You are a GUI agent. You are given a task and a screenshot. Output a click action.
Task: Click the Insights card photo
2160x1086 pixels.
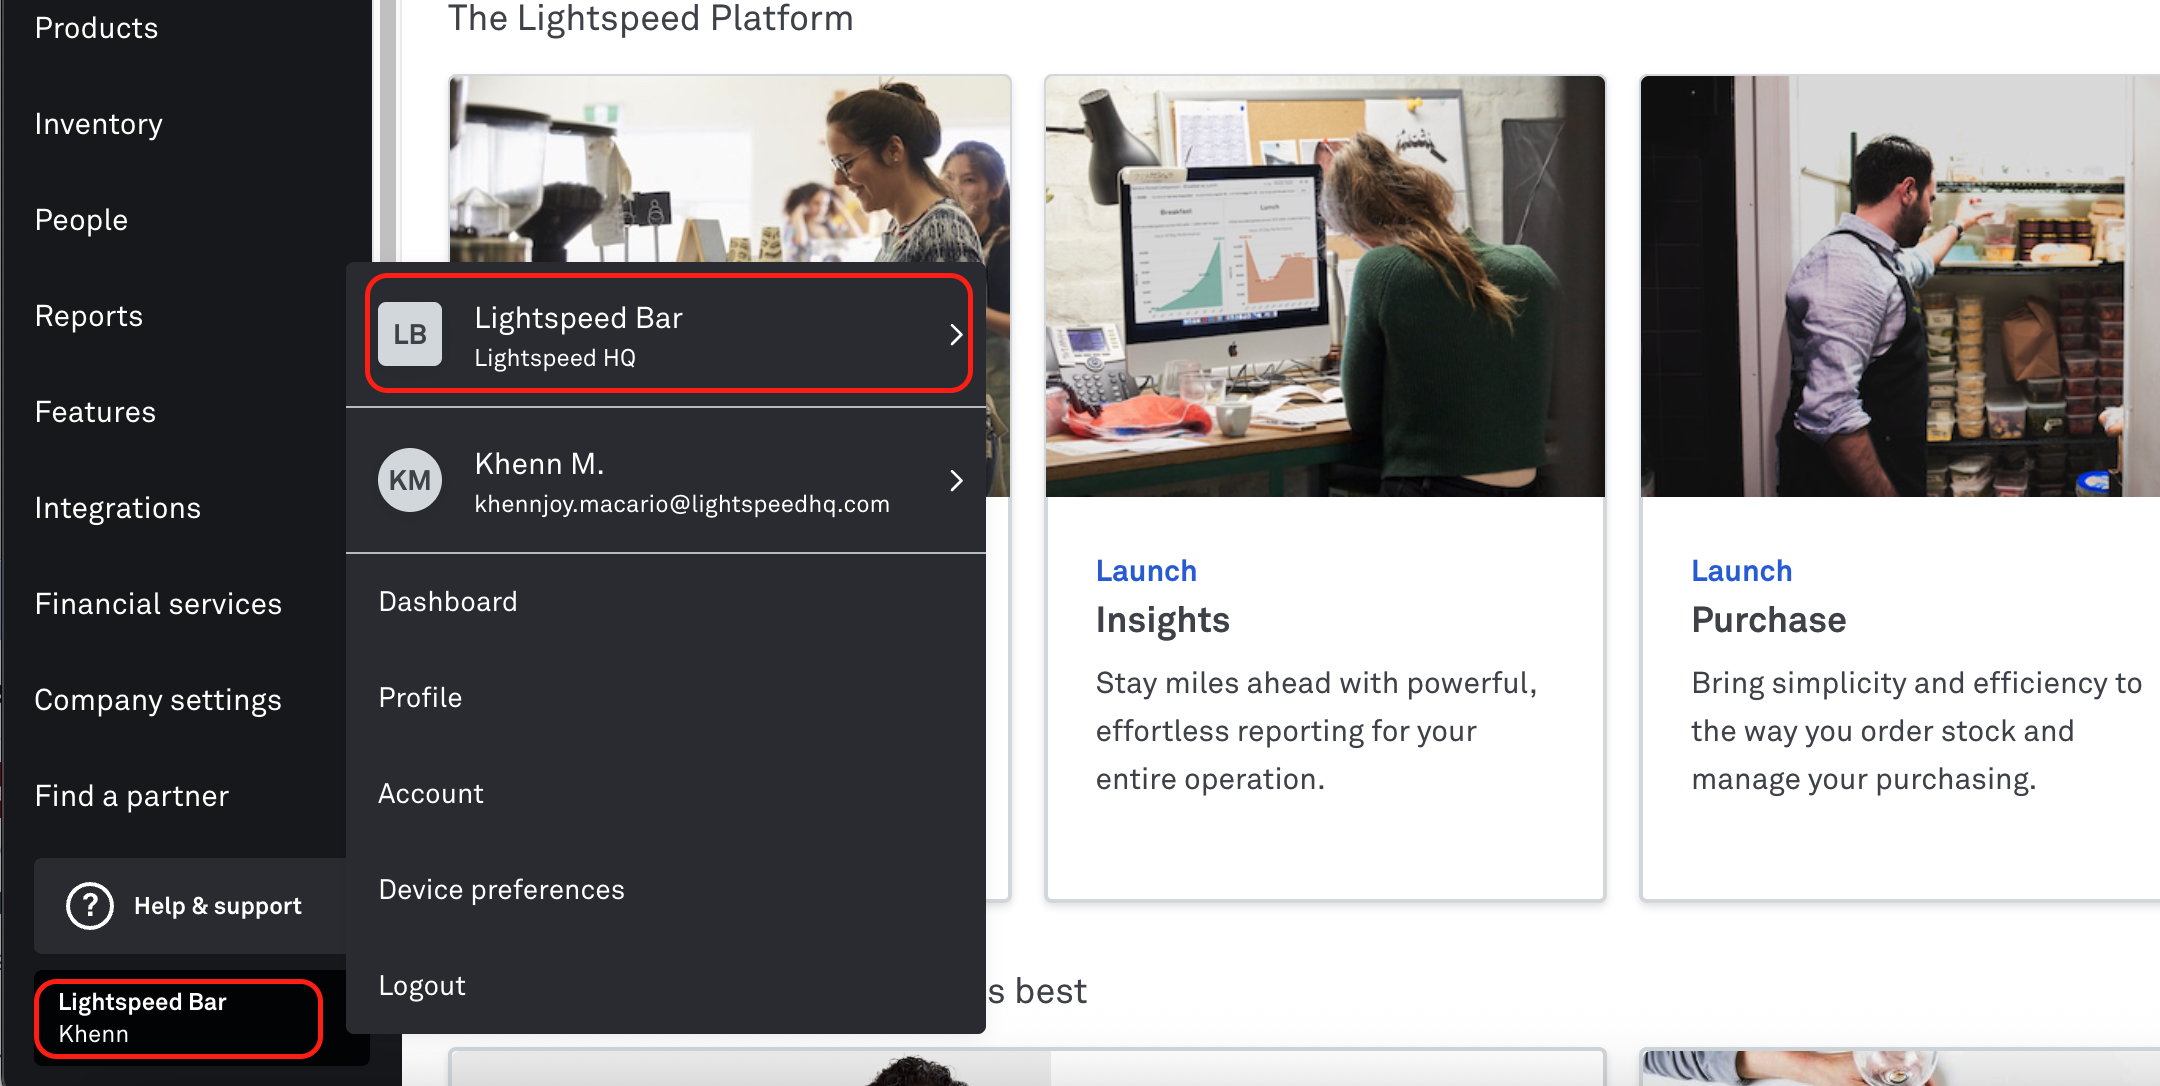tap(1325, 286)
